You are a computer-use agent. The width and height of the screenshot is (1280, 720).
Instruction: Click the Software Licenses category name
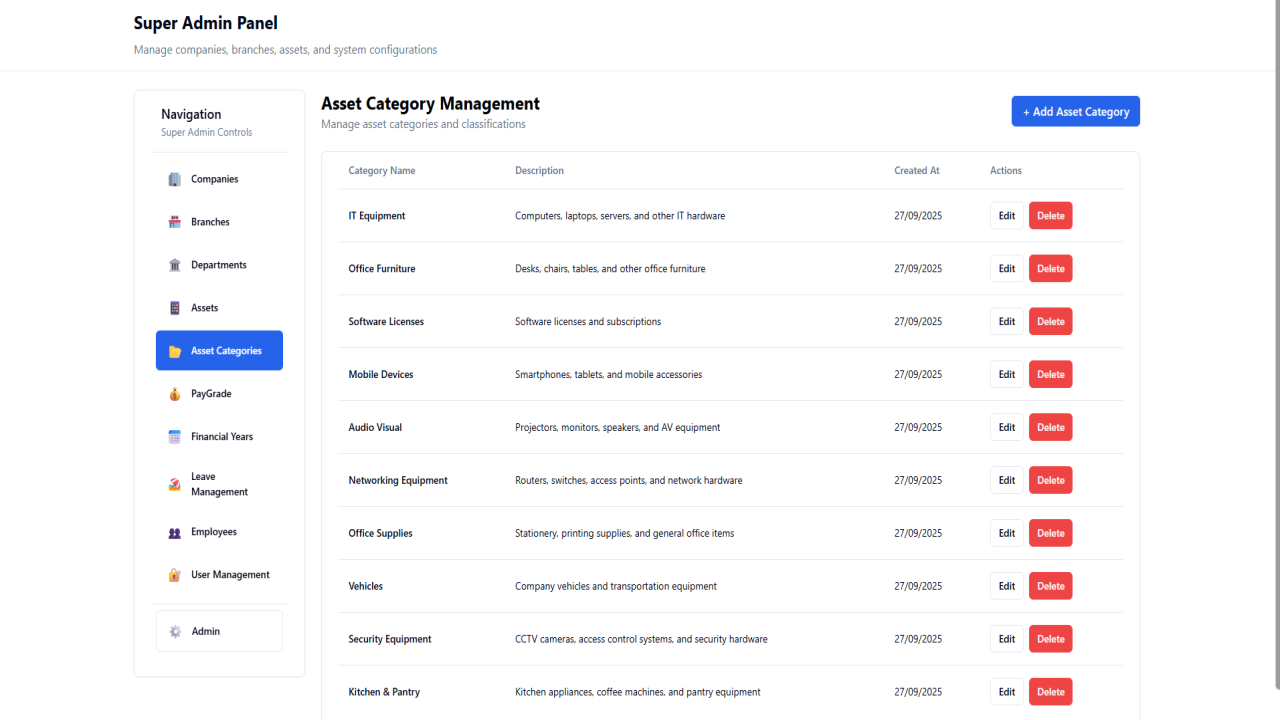point(386,322)
